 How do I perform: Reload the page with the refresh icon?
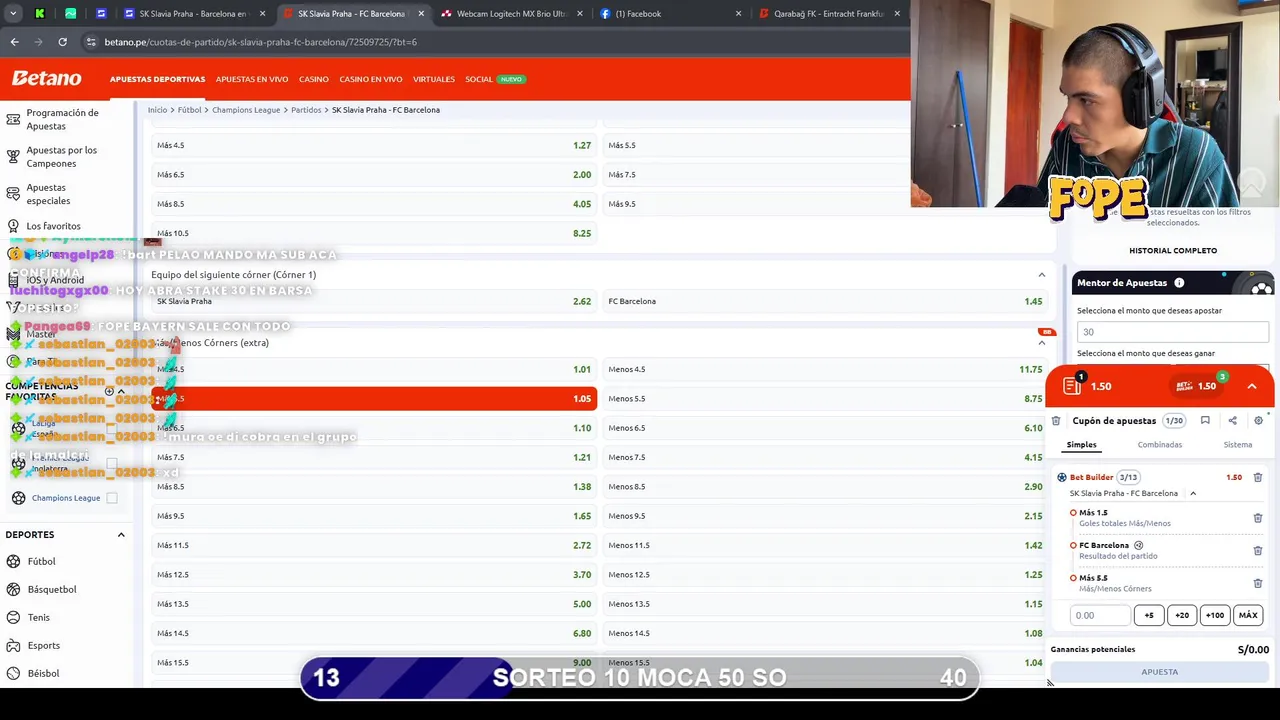pyautogui.click(x=62, y=42)
